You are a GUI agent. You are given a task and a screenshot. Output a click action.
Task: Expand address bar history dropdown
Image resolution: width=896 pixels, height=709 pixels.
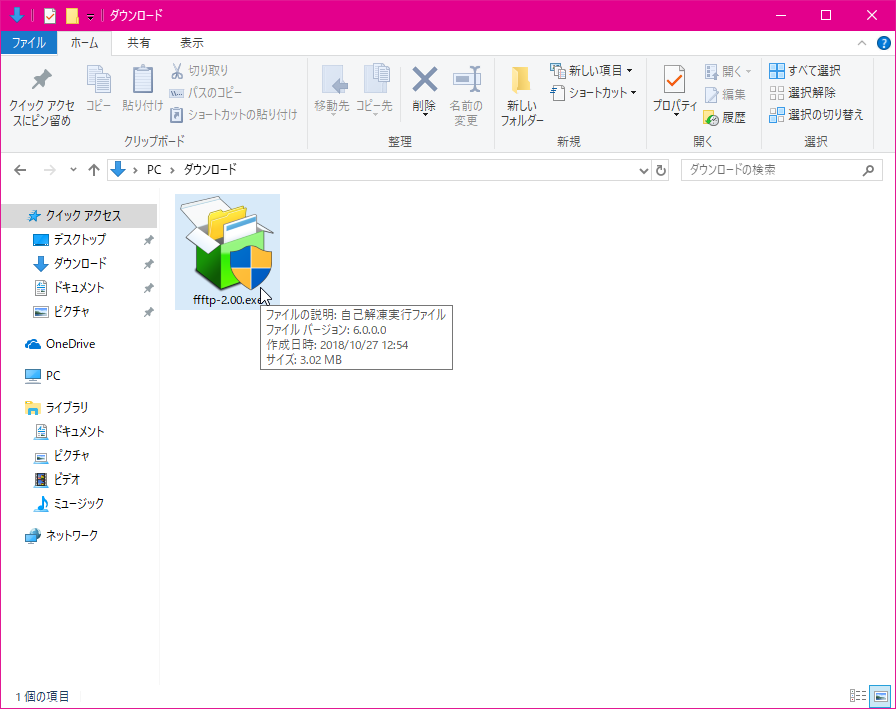click(x=643, y=170)
